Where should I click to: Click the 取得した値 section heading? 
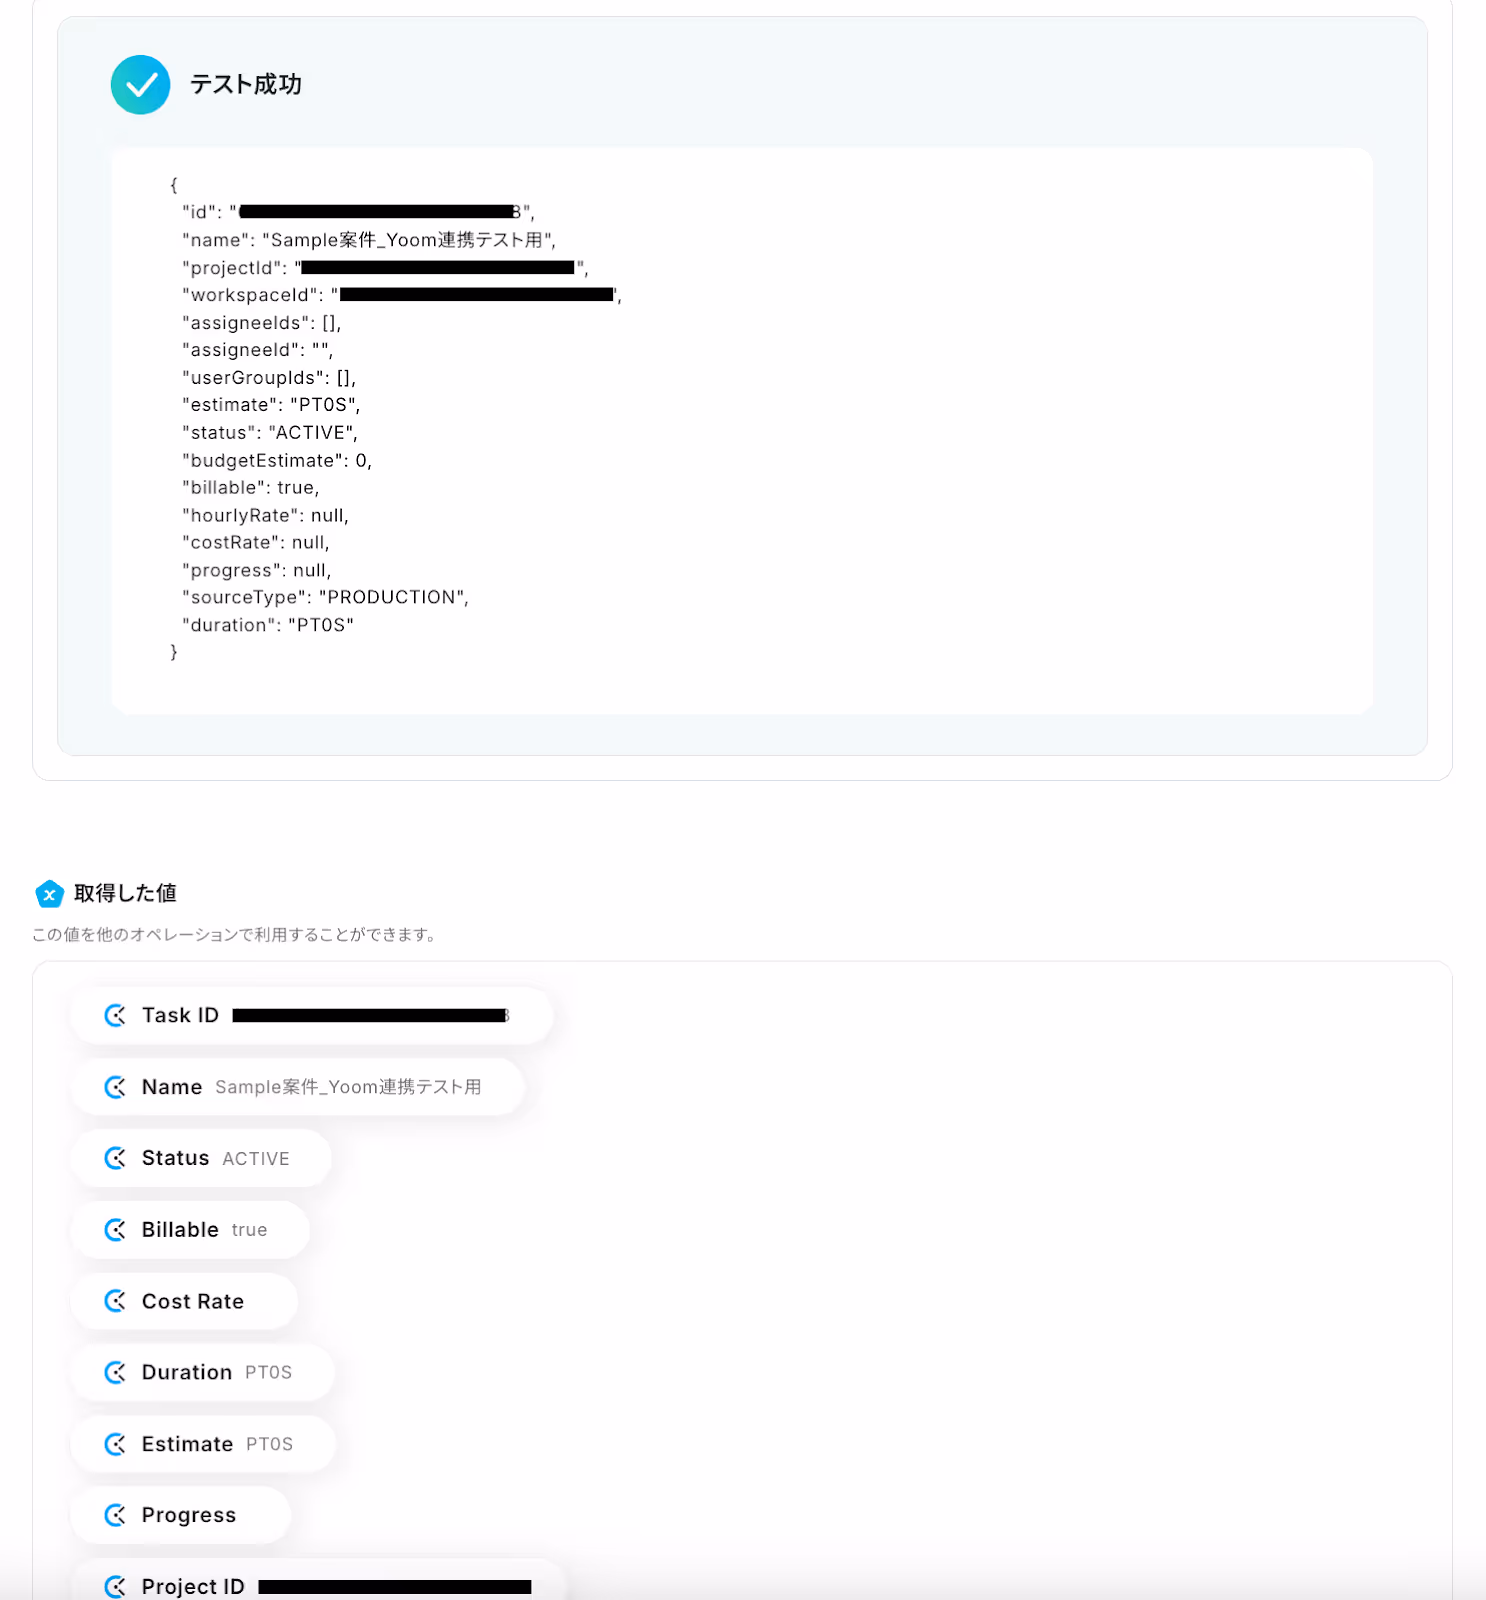125,893
